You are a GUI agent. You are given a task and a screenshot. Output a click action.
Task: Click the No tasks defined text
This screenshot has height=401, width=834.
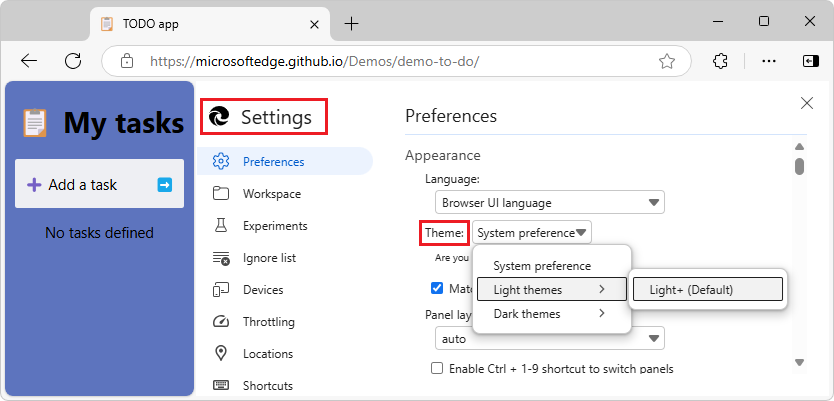pyautogui.click(x=99, y=232)
